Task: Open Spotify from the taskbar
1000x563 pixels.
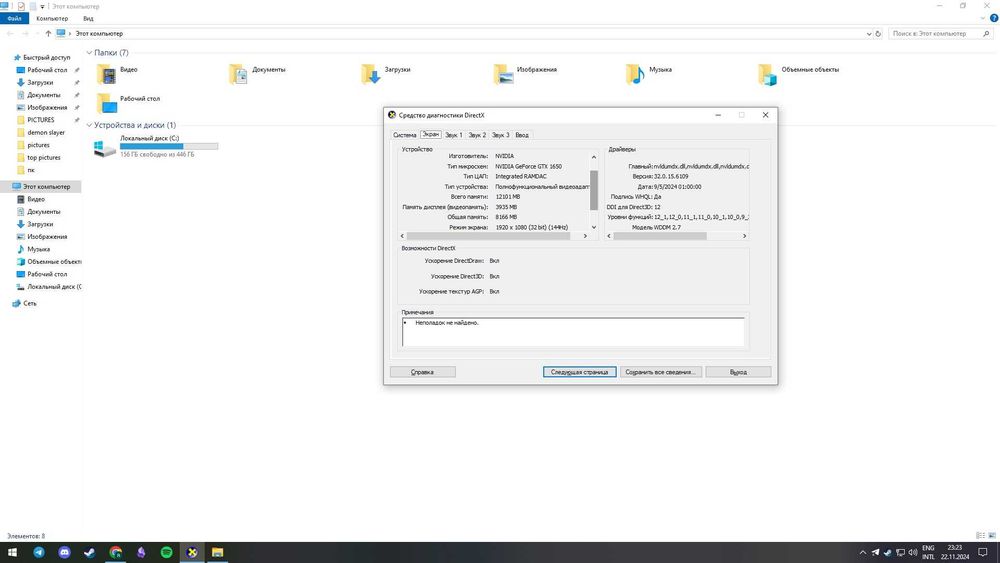Action: (166, 552)
